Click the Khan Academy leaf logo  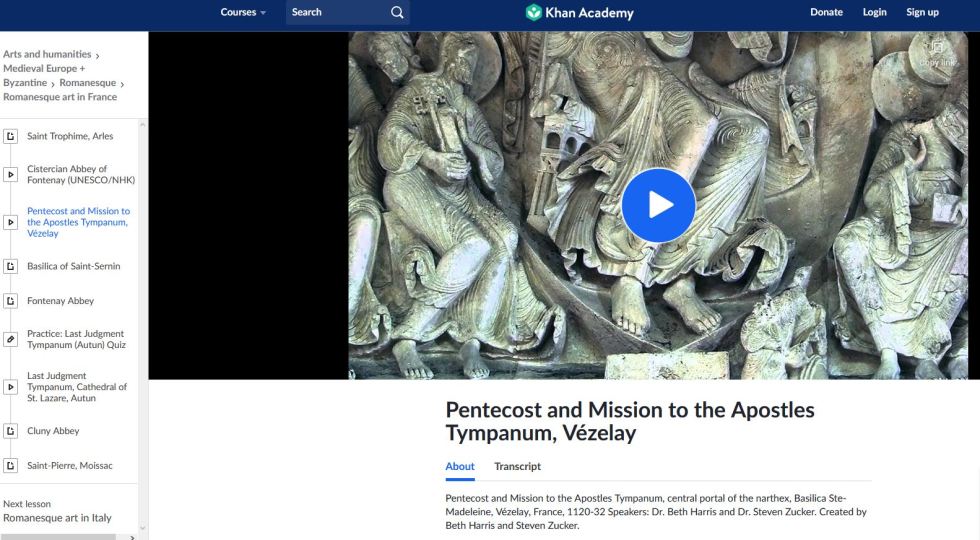533,12
